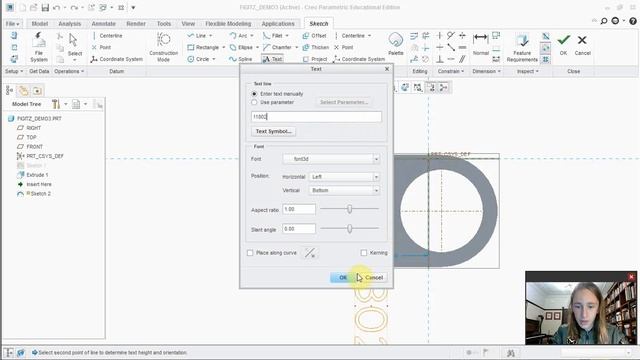Select the Spline sketch tool

pos(241,59)
